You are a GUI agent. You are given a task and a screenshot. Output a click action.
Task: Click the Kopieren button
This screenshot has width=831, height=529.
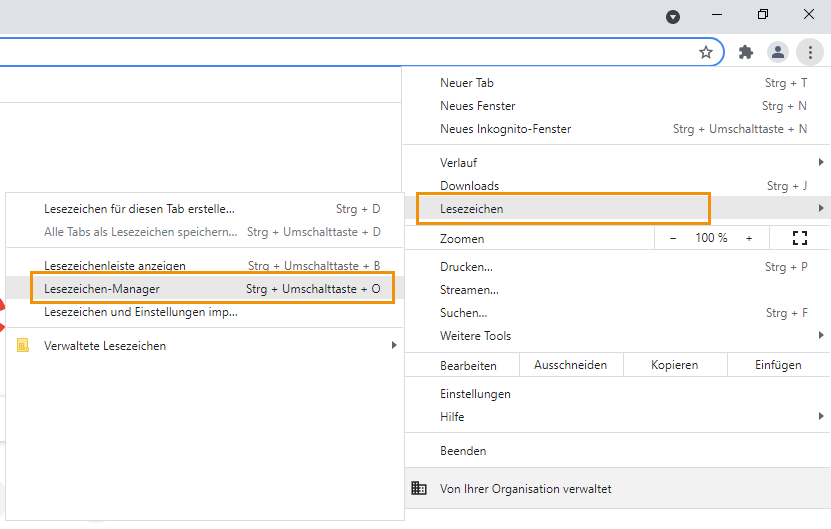pos(675,365)
